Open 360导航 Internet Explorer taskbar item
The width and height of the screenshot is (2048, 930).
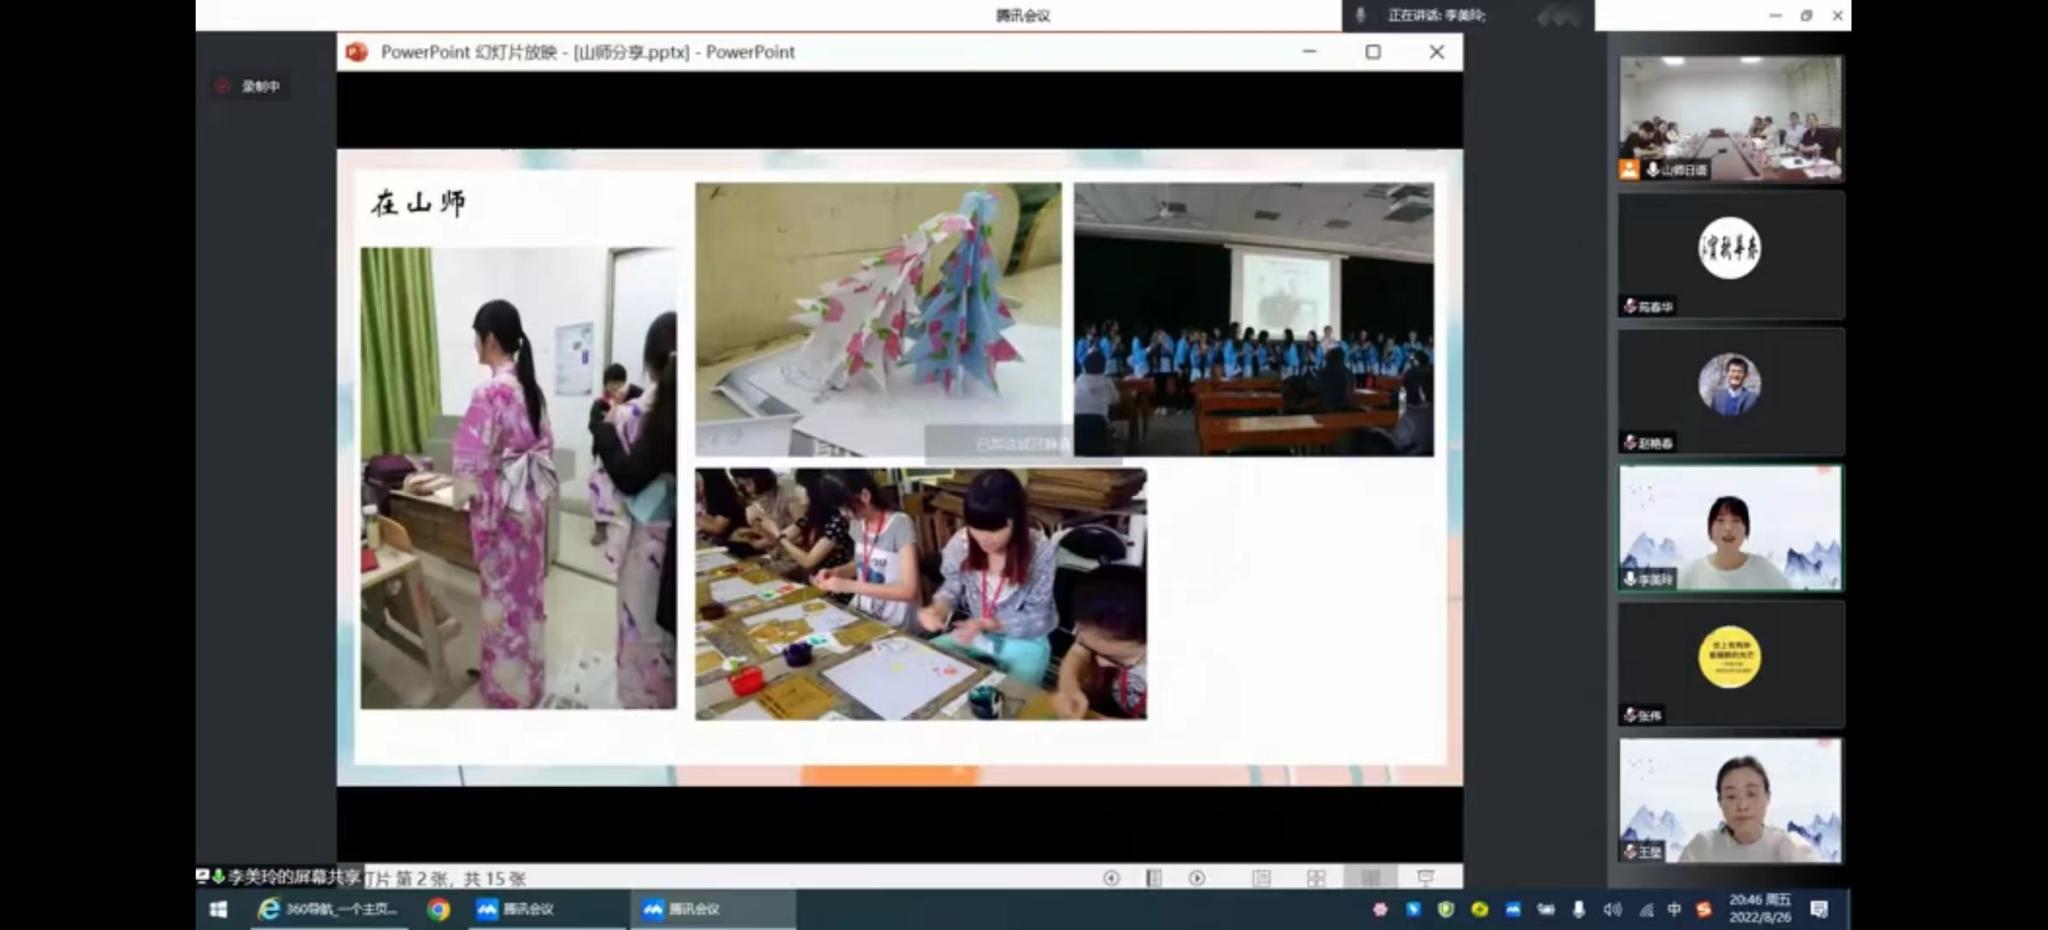point(328,909)
